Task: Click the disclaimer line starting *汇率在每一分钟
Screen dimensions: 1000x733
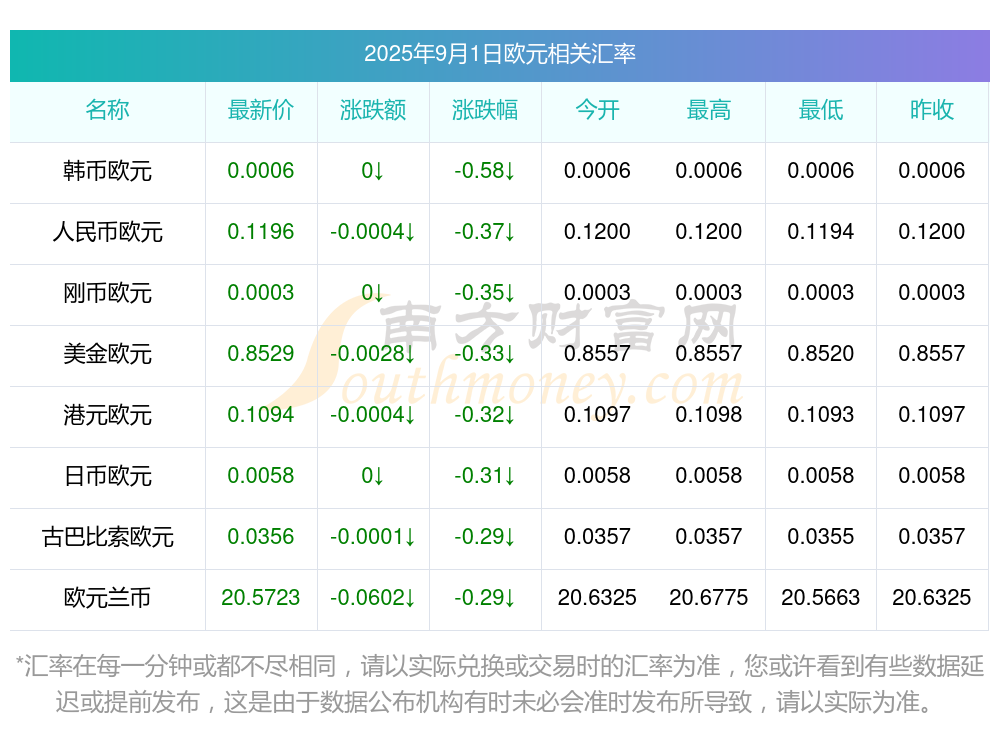Action: 500,667
